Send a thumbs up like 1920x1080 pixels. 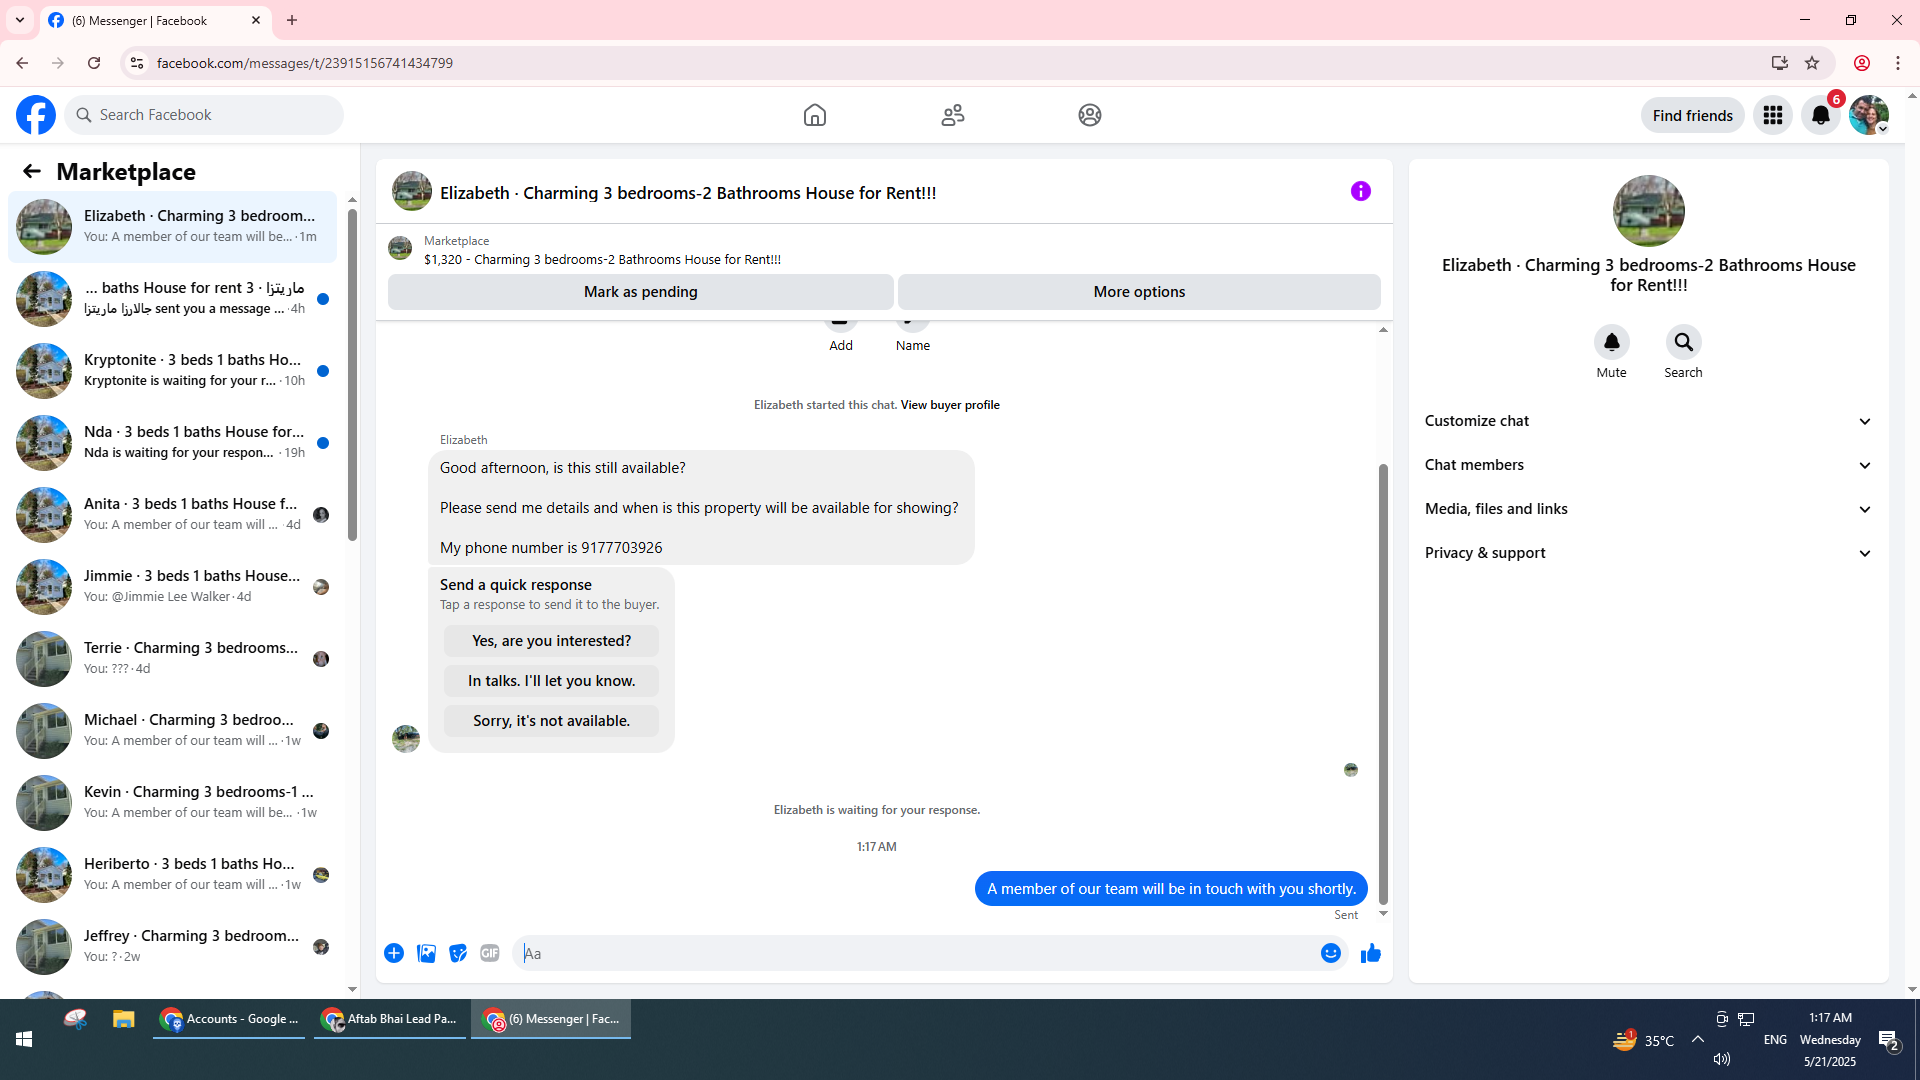tap(1370, 953)
